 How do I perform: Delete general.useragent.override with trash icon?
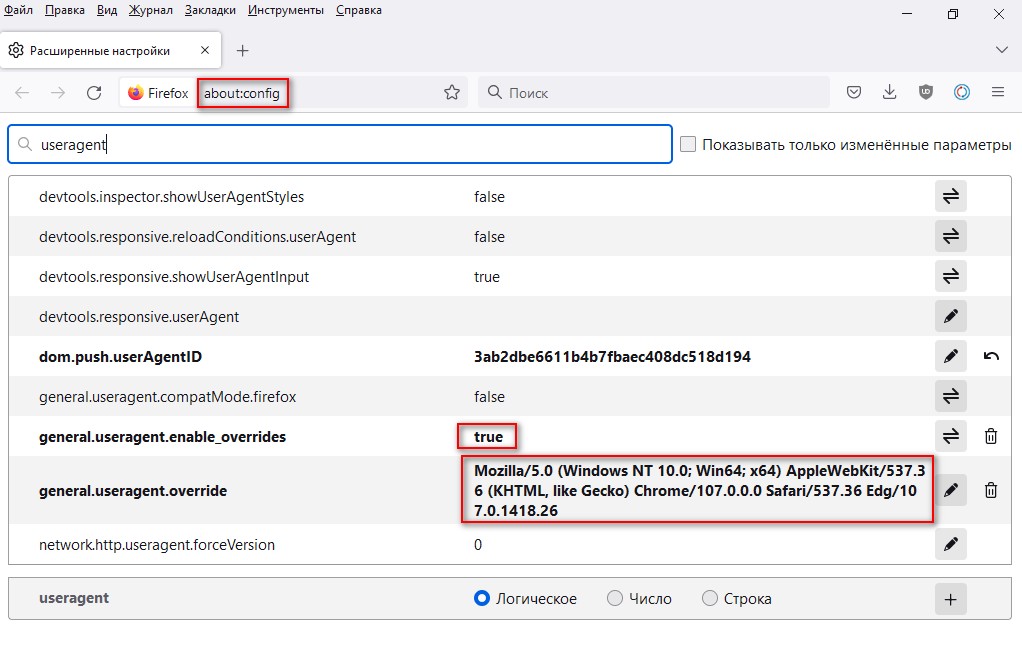pos(991,490)
